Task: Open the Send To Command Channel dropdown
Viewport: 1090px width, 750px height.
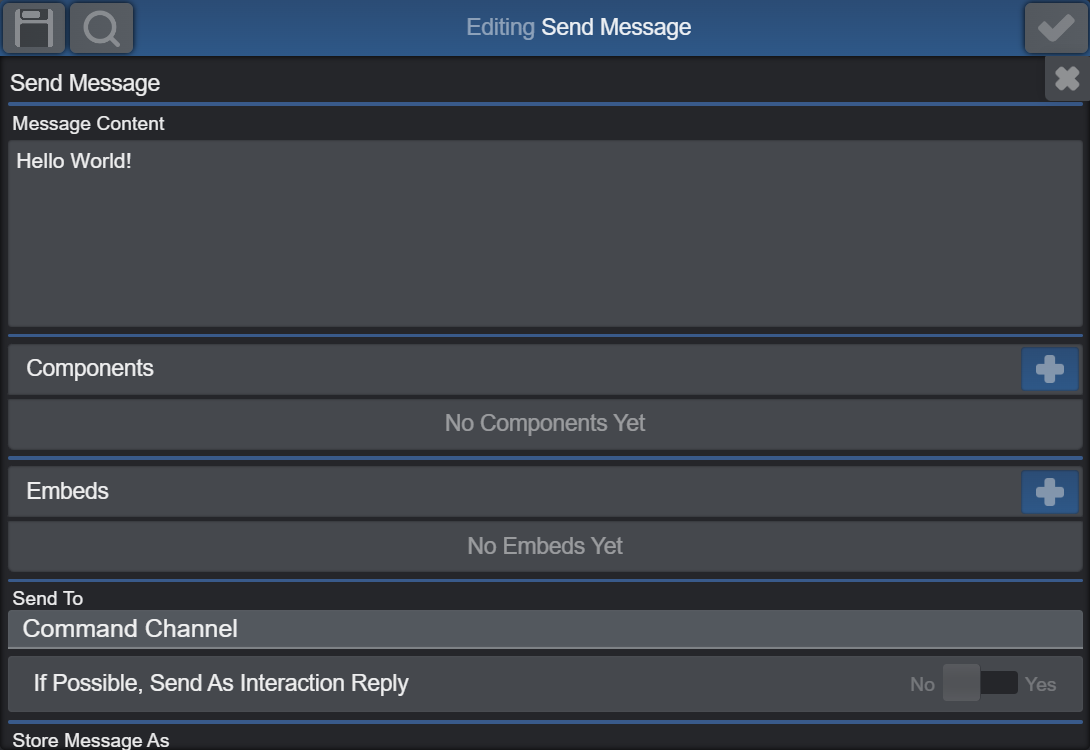Action: click(545, 629)
